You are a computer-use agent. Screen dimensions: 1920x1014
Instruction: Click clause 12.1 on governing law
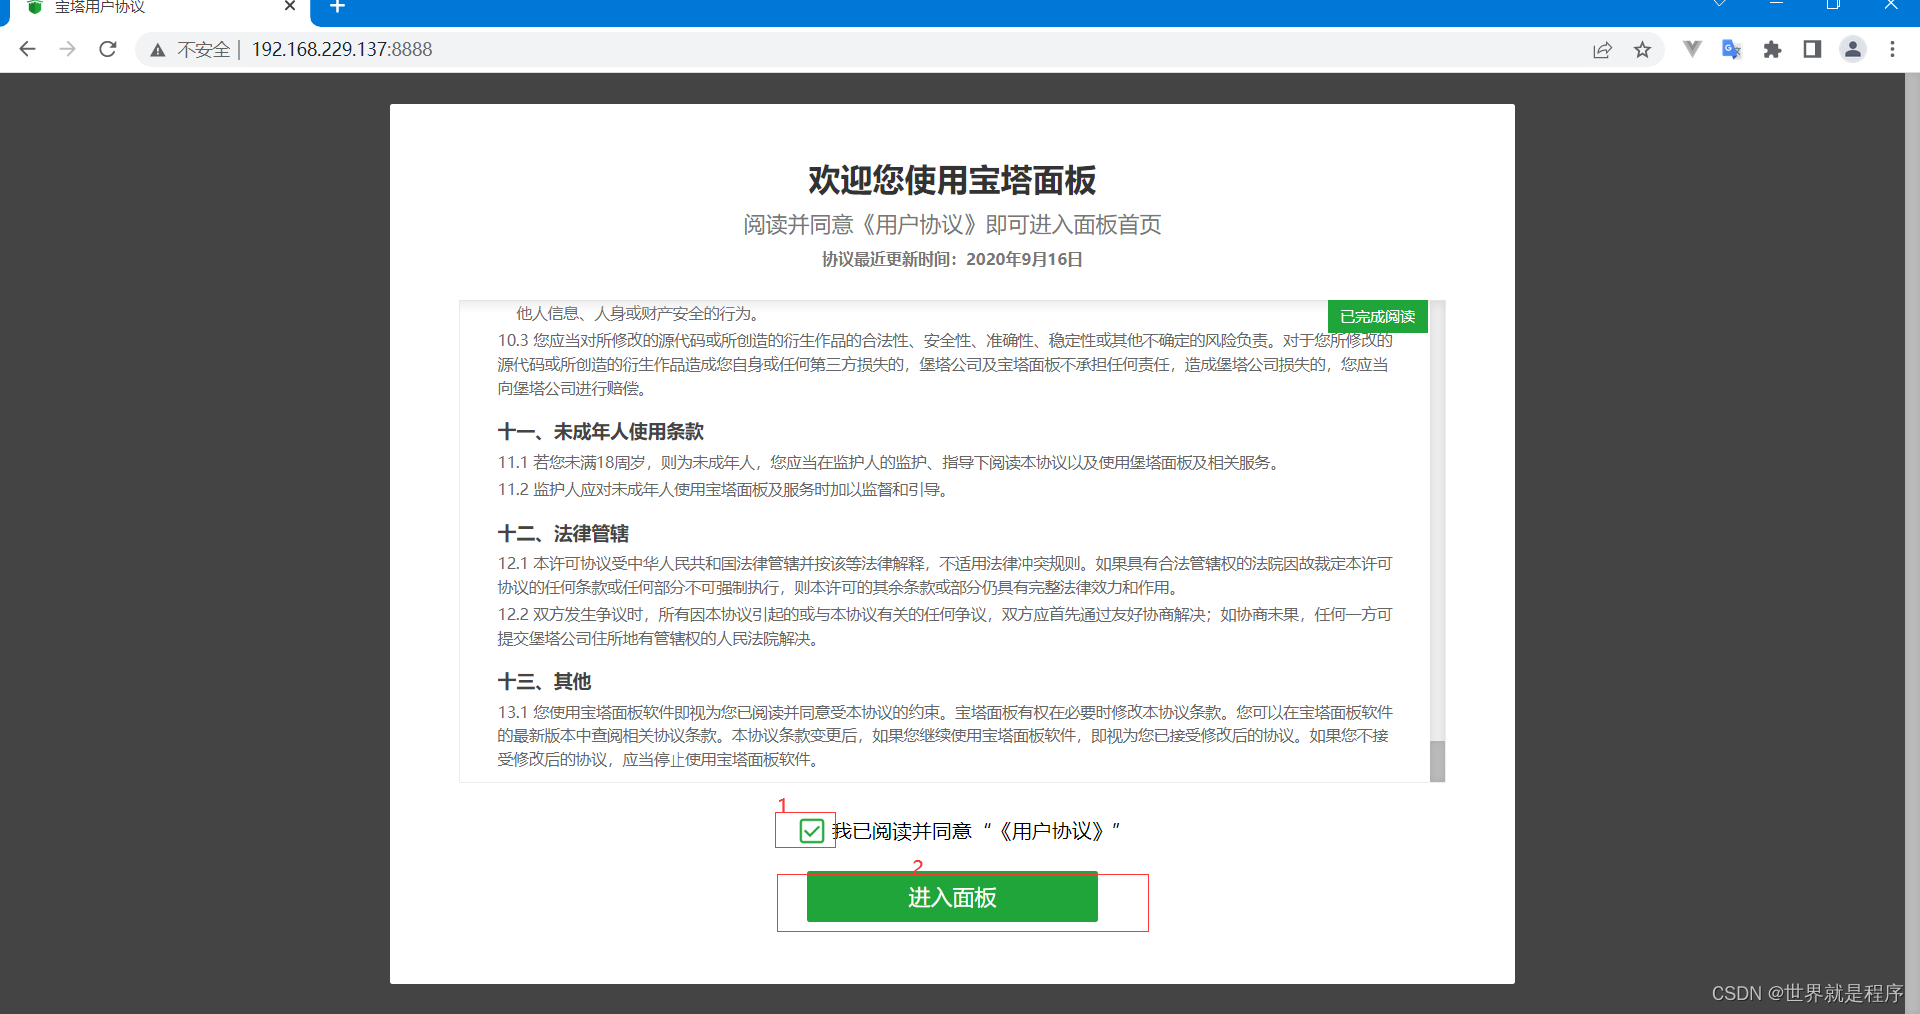[945, 576]
